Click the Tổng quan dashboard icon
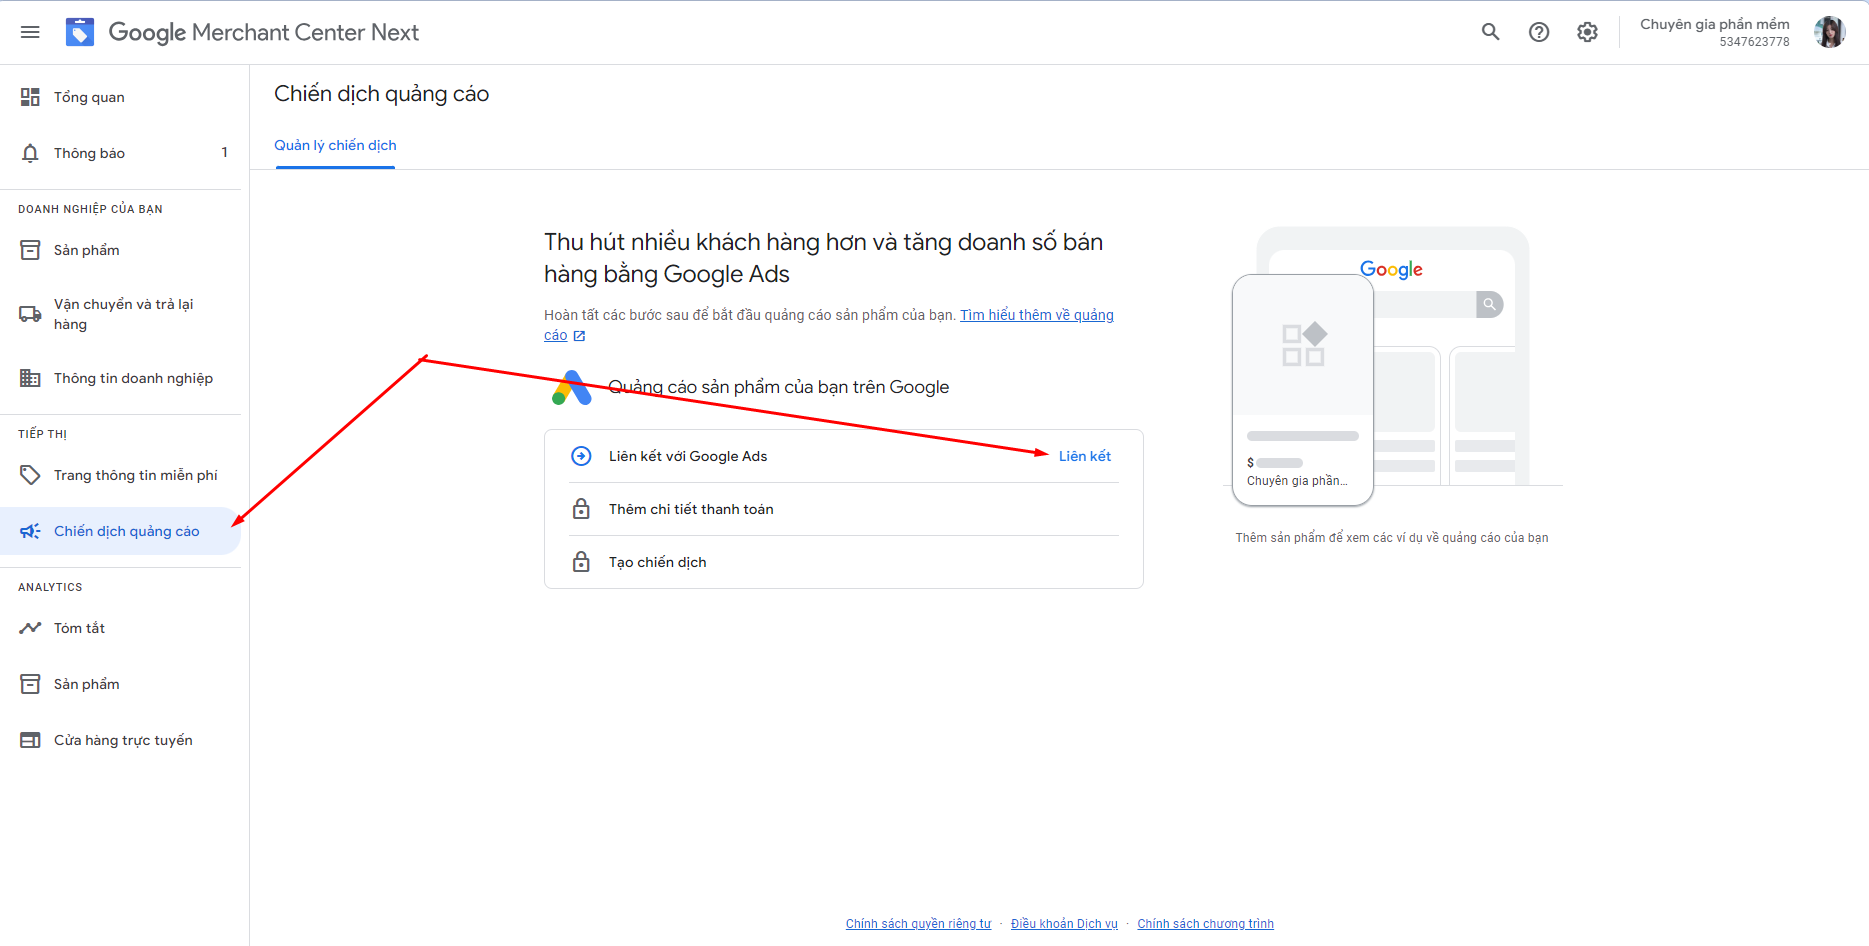Image resolution: width=1869 pixels, height=946 pixels. (30, 97)
